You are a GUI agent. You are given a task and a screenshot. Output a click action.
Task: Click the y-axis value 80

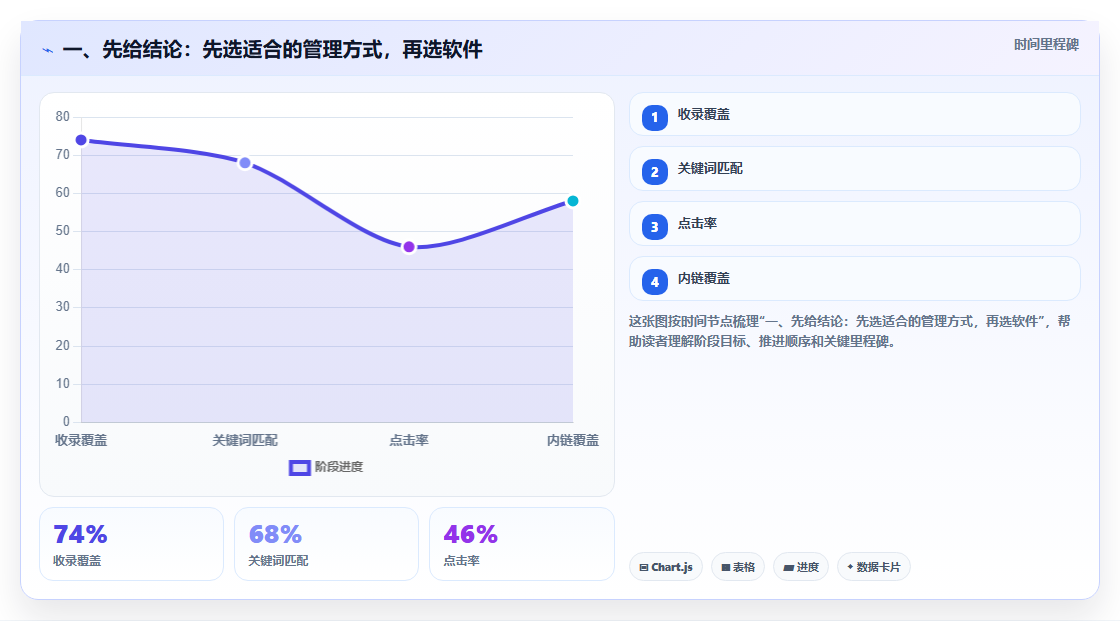click(63, 116)
